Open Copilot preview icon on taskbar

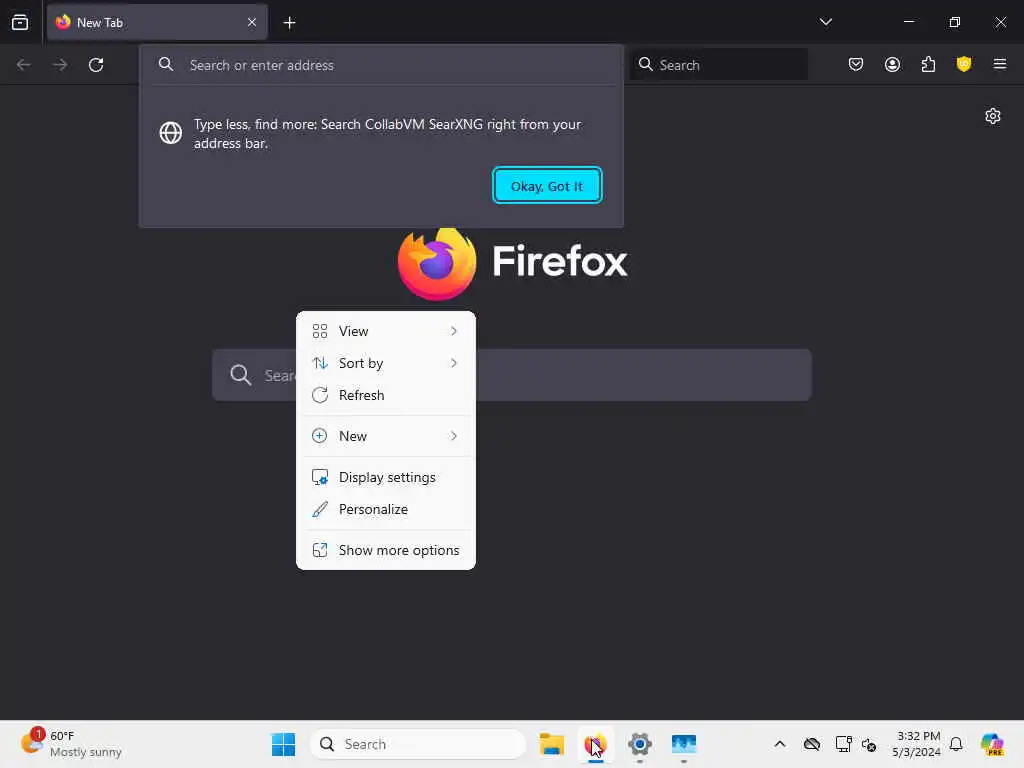992,744
